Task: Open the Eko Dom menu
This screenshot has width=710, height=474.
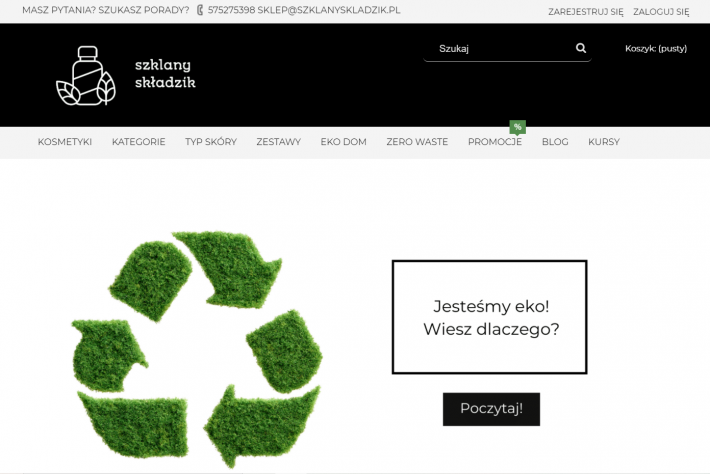Action: pos(344,142)
